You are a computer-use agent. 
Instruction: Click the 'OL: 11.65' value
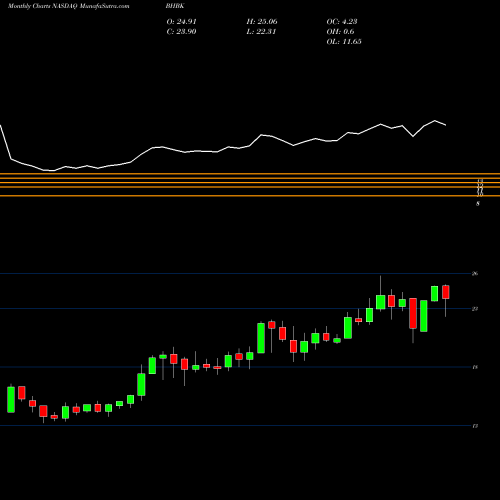point(344,42)
